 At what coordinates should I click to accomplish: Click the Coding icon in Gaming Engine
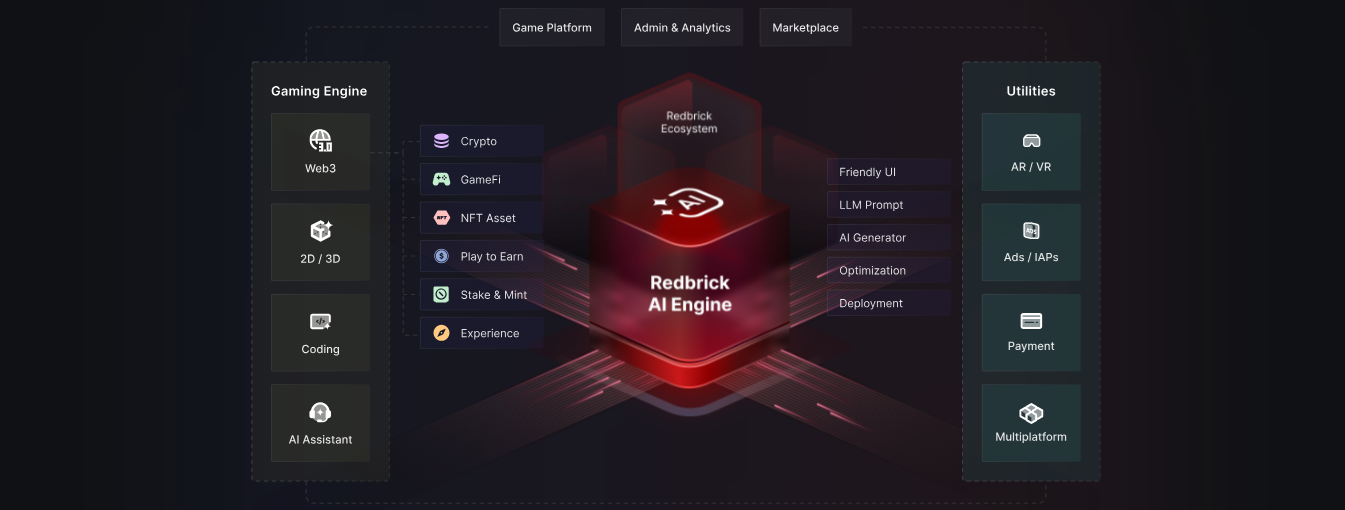point(320,322)
